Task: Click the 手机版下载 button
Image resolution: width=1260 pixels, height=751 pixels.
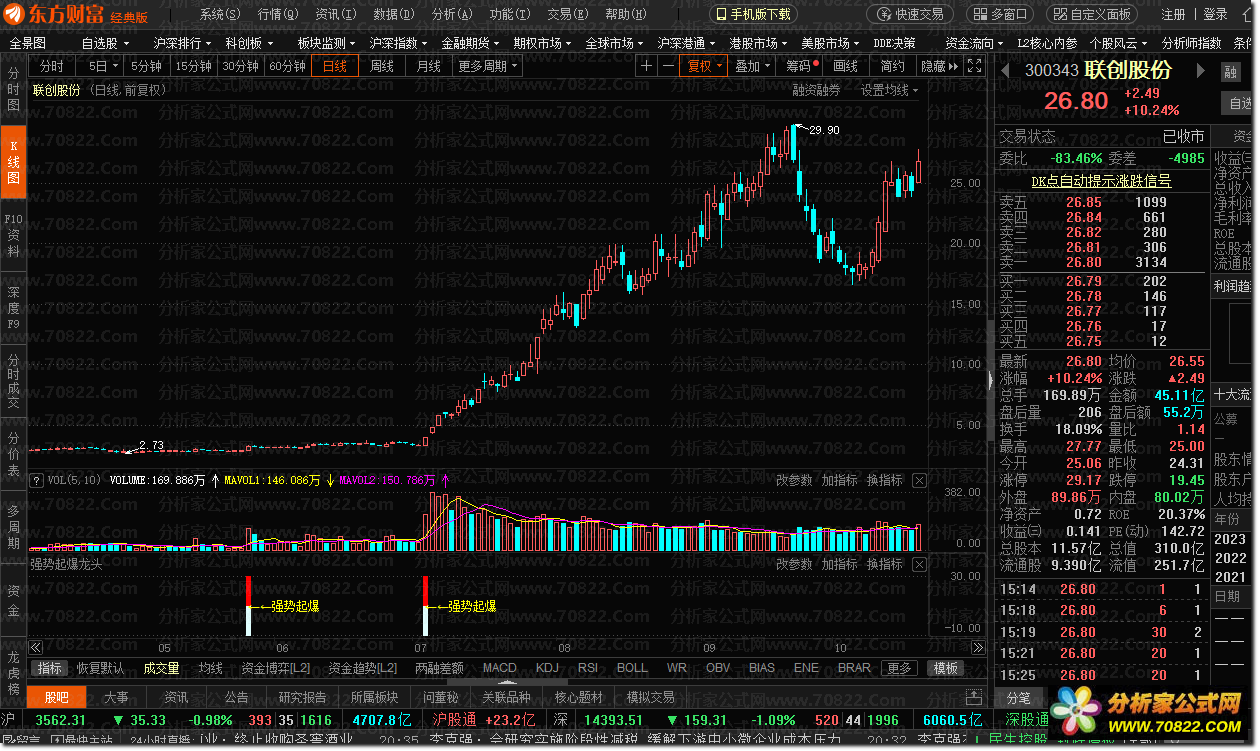Action: tap(754, 14)
